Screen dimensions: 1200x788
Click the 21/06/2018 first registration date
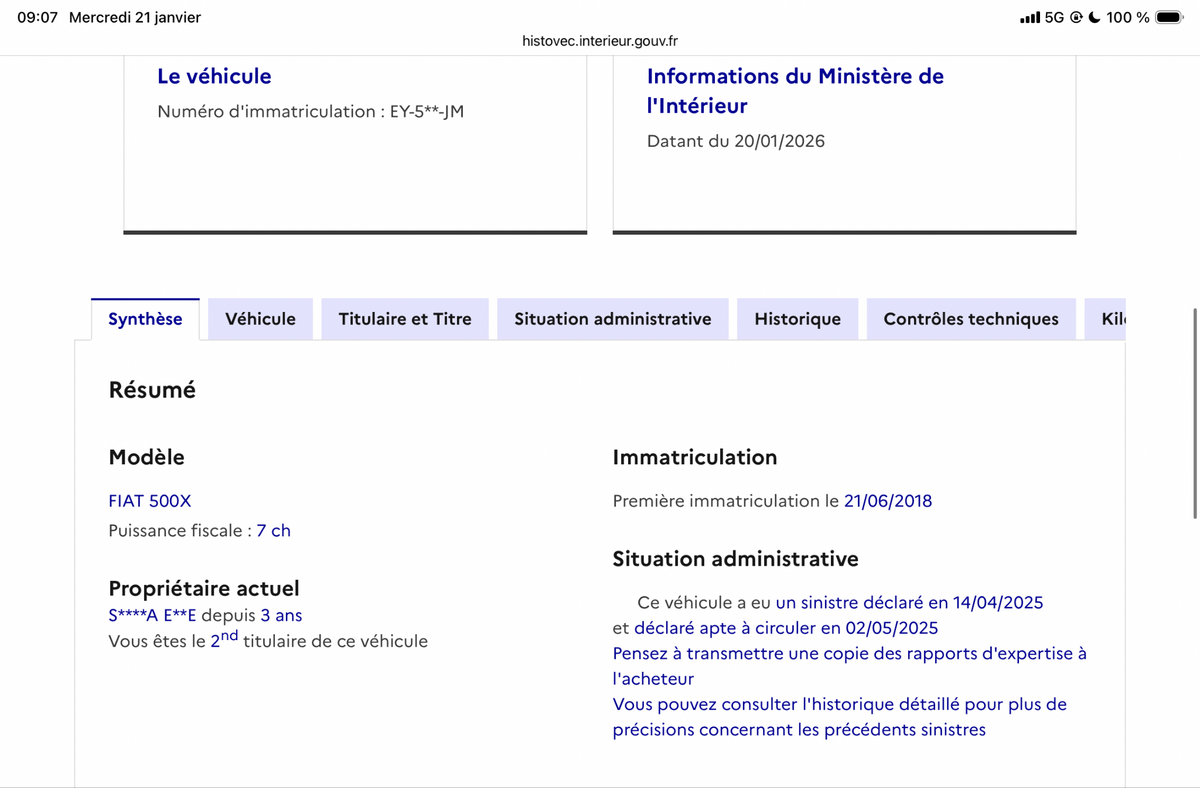pos(887,501)
